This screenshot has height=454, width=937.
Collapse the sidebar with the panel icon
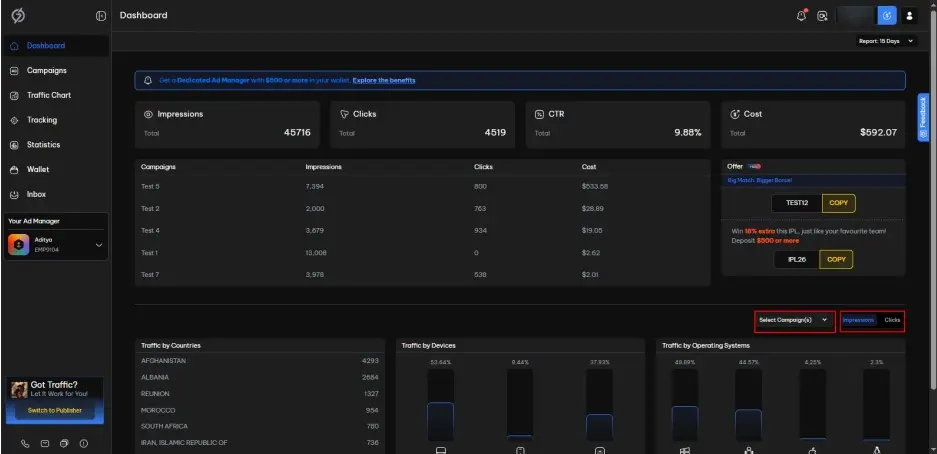pos(101,16)
